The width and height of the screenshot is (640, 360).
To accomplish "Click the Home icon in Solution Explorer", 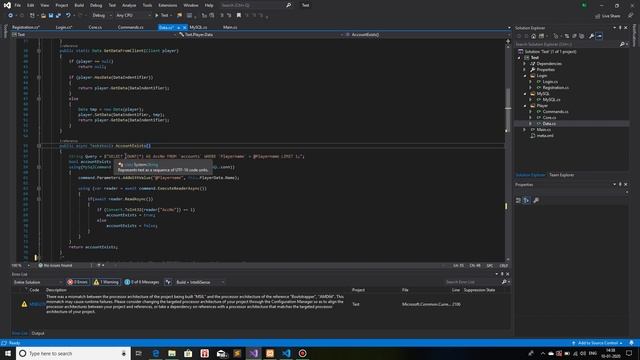I will [533, 36].
